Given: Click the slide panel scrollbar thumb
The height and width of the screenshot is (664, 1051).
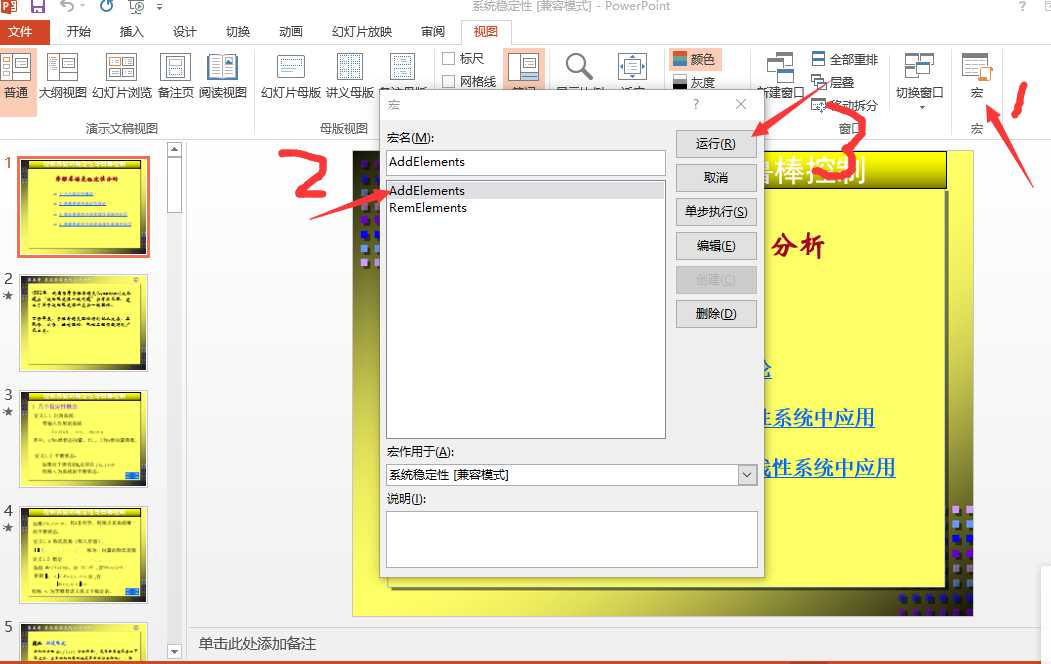Looking at the screenshot, I should (174, 186).
